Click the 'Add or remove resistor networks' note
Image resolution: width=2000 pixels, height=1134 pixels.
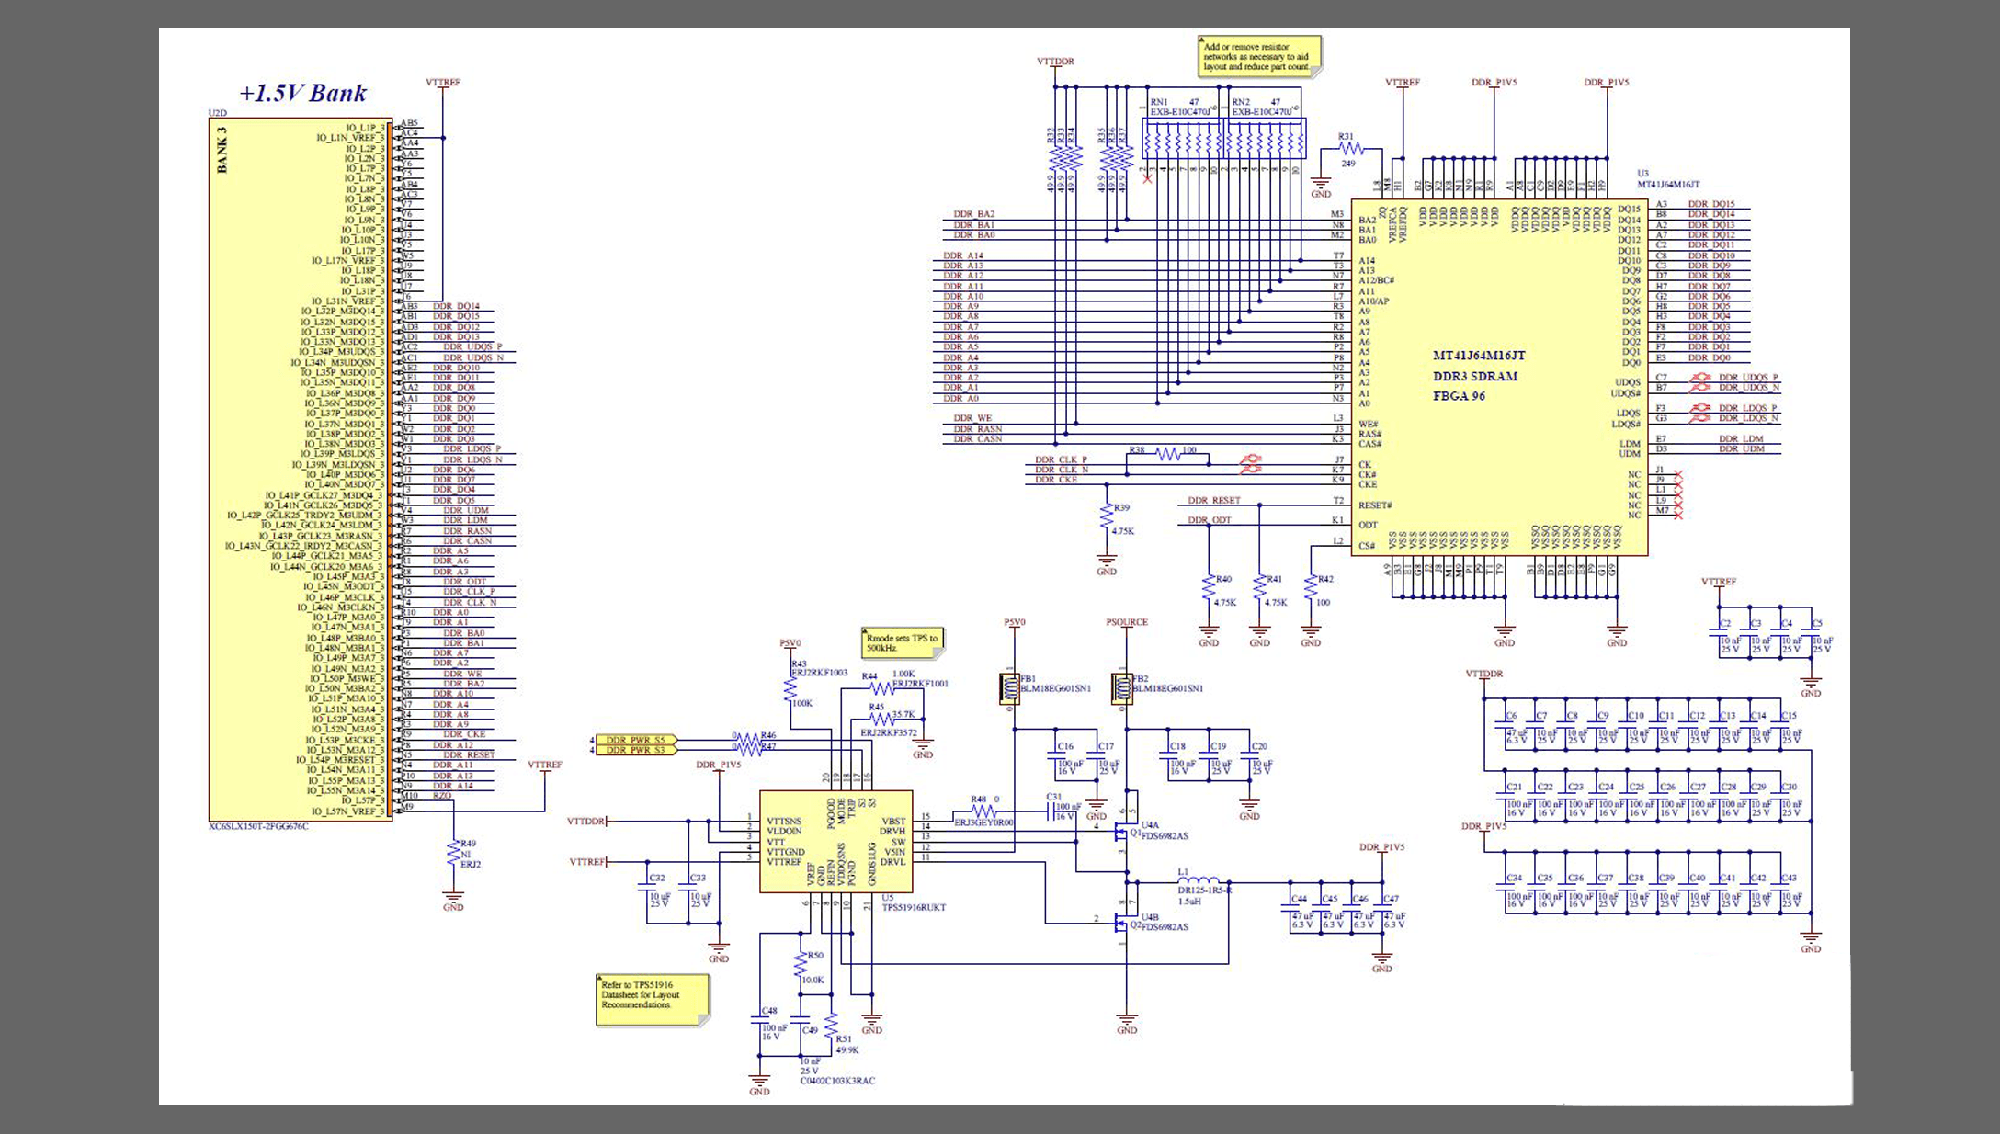[1259, 56]
